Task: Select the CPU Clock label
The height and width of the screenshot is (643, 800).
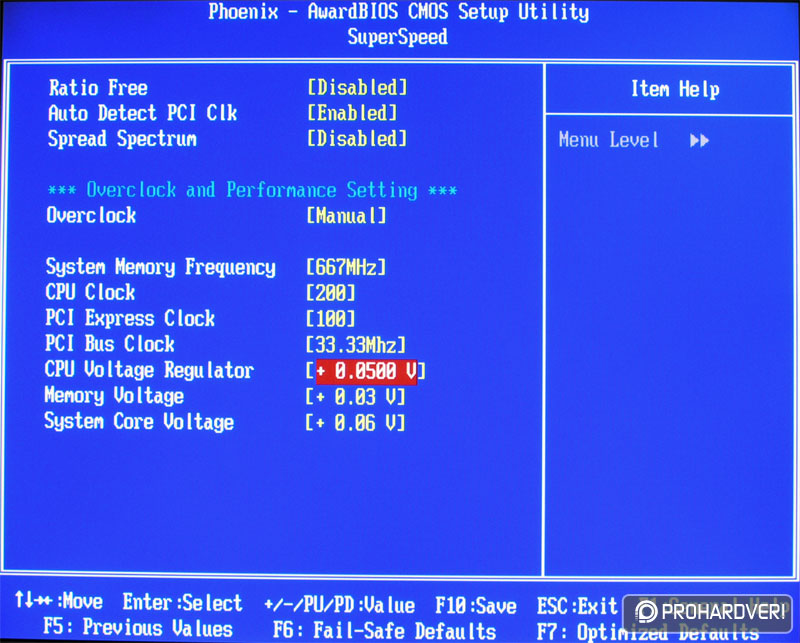Action: 90,292
